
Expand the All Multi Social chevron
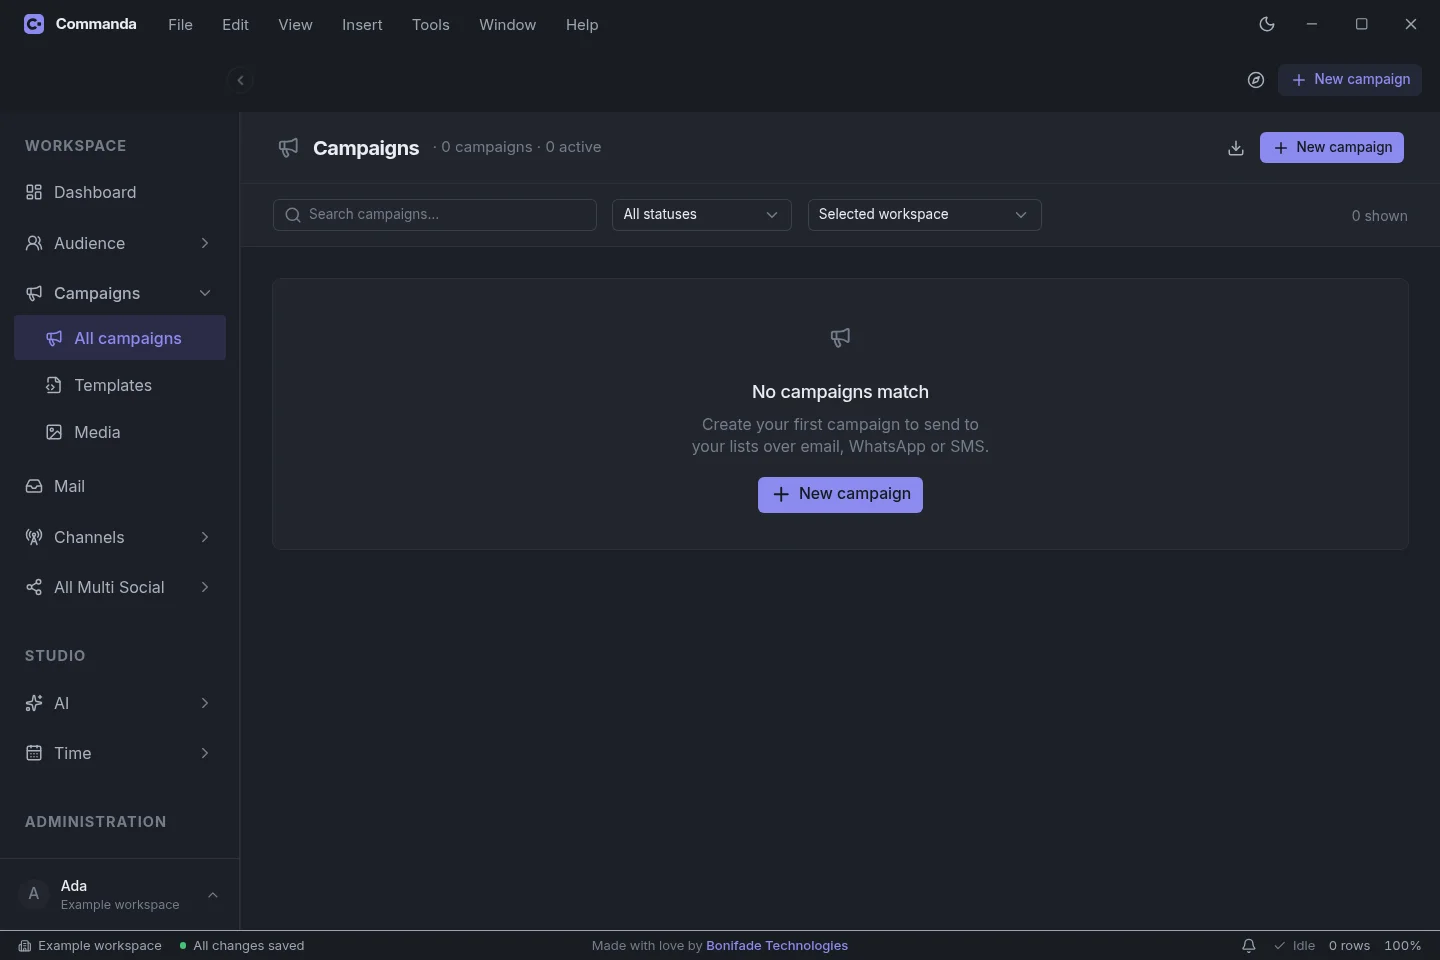pyautogui.click(x=205, y=587)
